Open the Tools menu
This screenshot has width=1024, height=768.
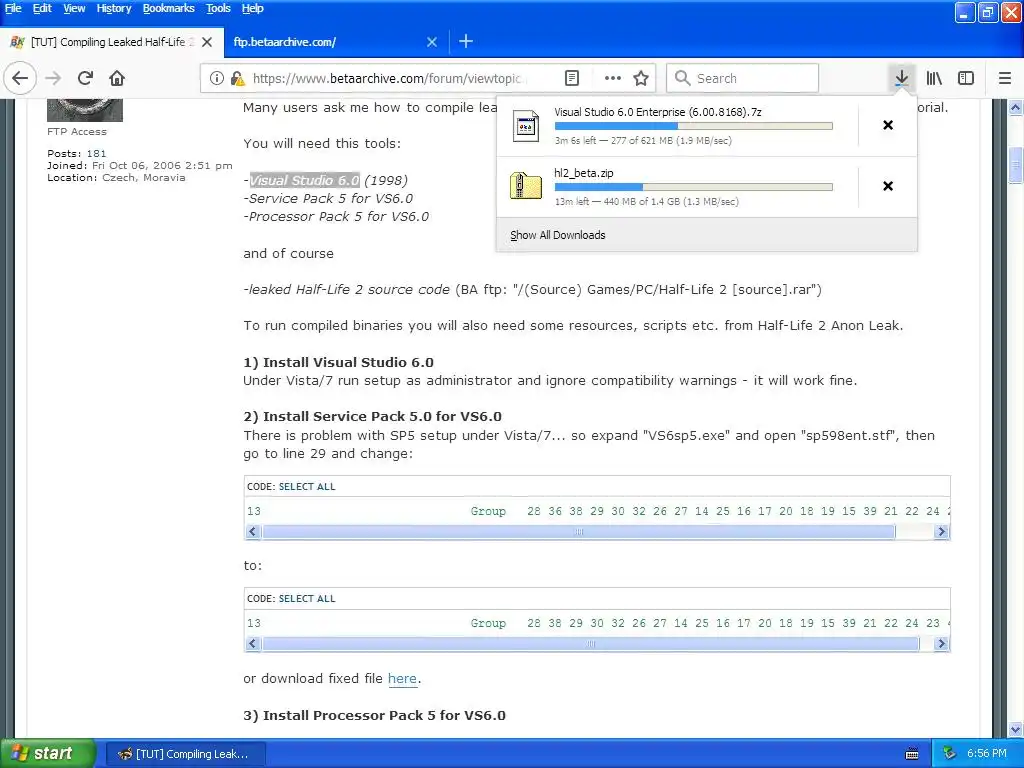[x=218, y=8]
